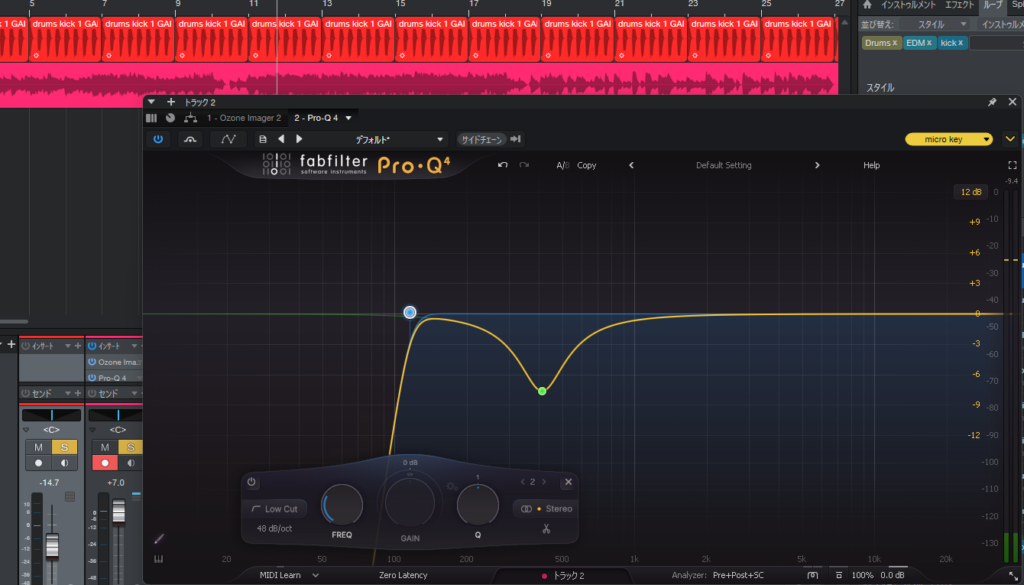Toggle power for Ozone Imager insert
1024x585 pixels.
tap(92, 362)
